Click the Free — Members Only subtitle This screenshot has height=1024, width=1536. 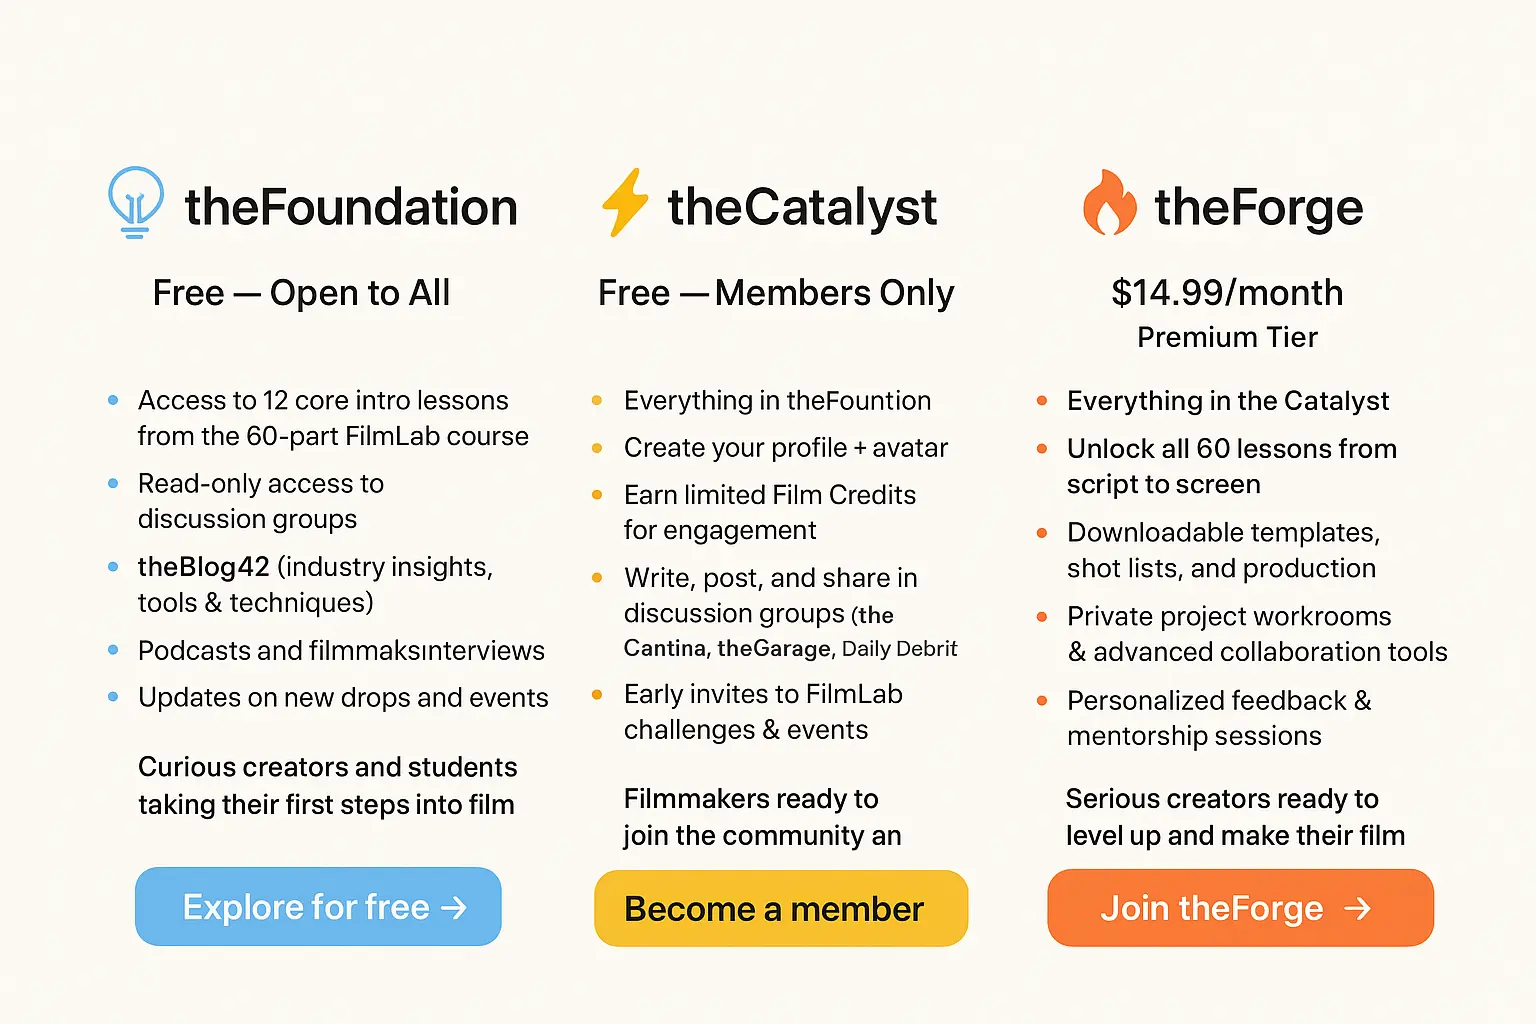click(x=776, y=293)
